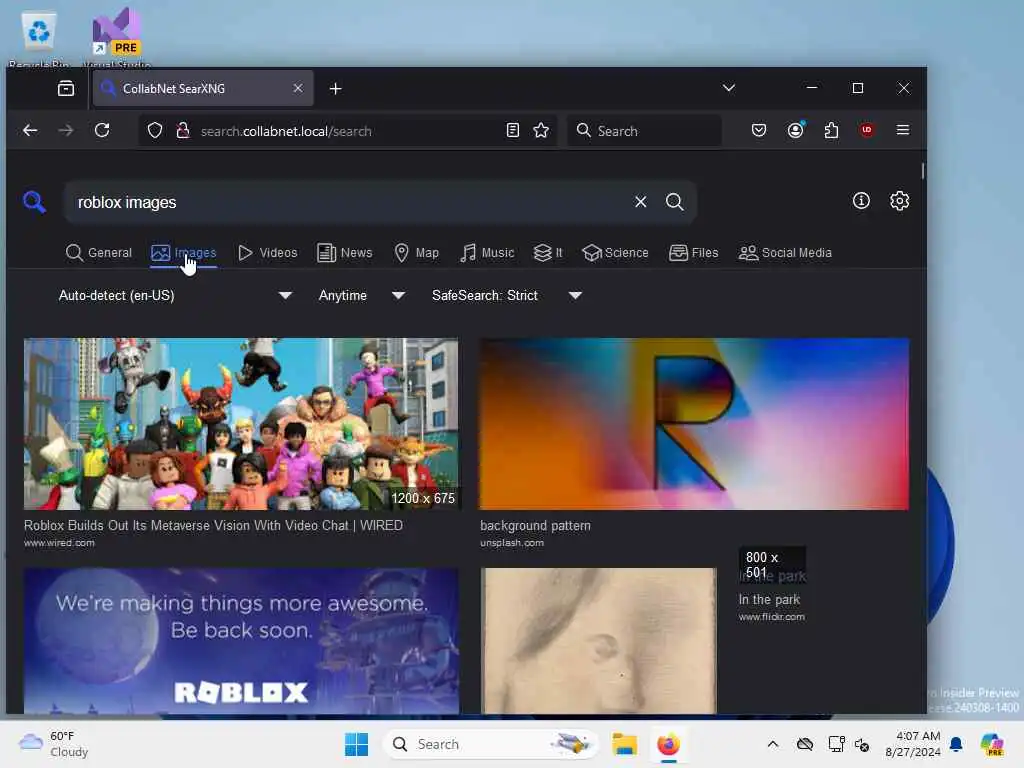Open the SearXNG about info icon

[x=861, y=200]
